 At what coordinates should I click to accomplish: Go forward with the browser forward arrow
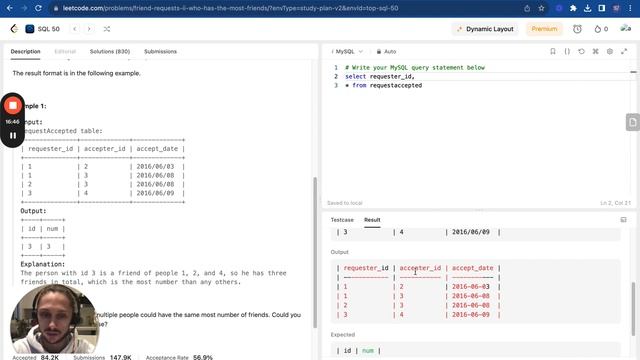24,8
